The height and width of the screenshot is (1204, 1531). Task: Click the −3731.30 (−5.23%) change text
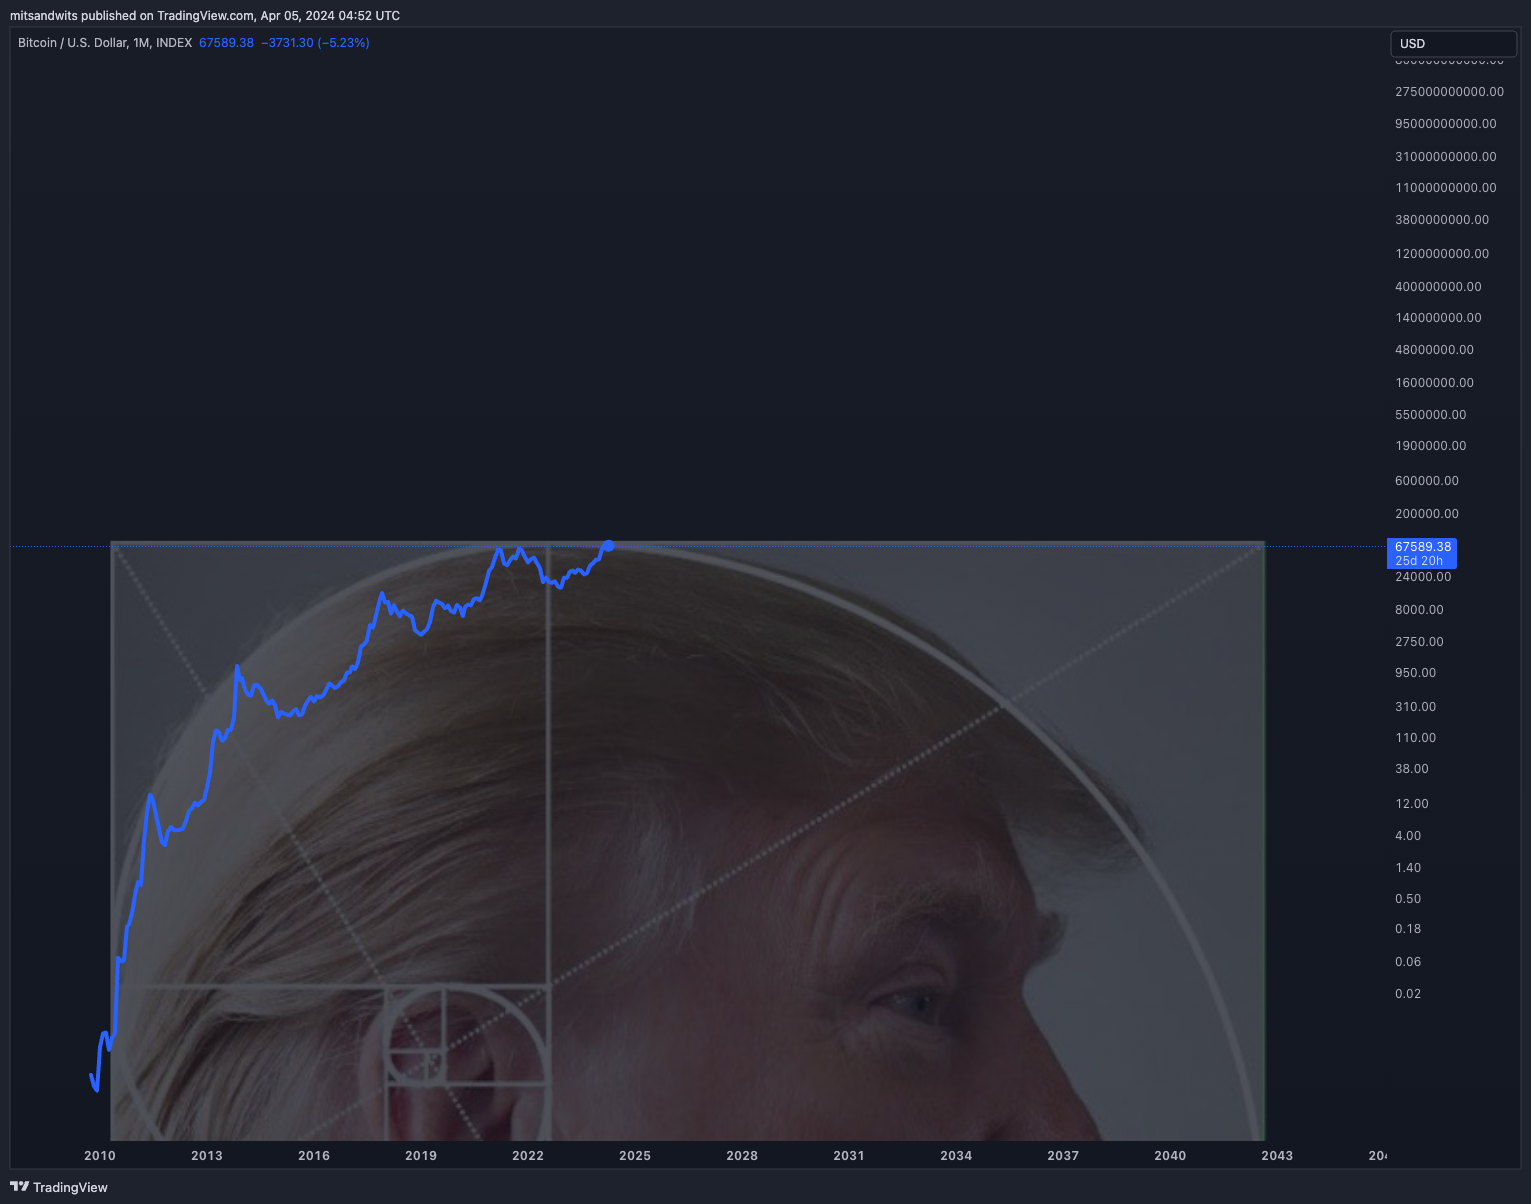pos(315,43)
